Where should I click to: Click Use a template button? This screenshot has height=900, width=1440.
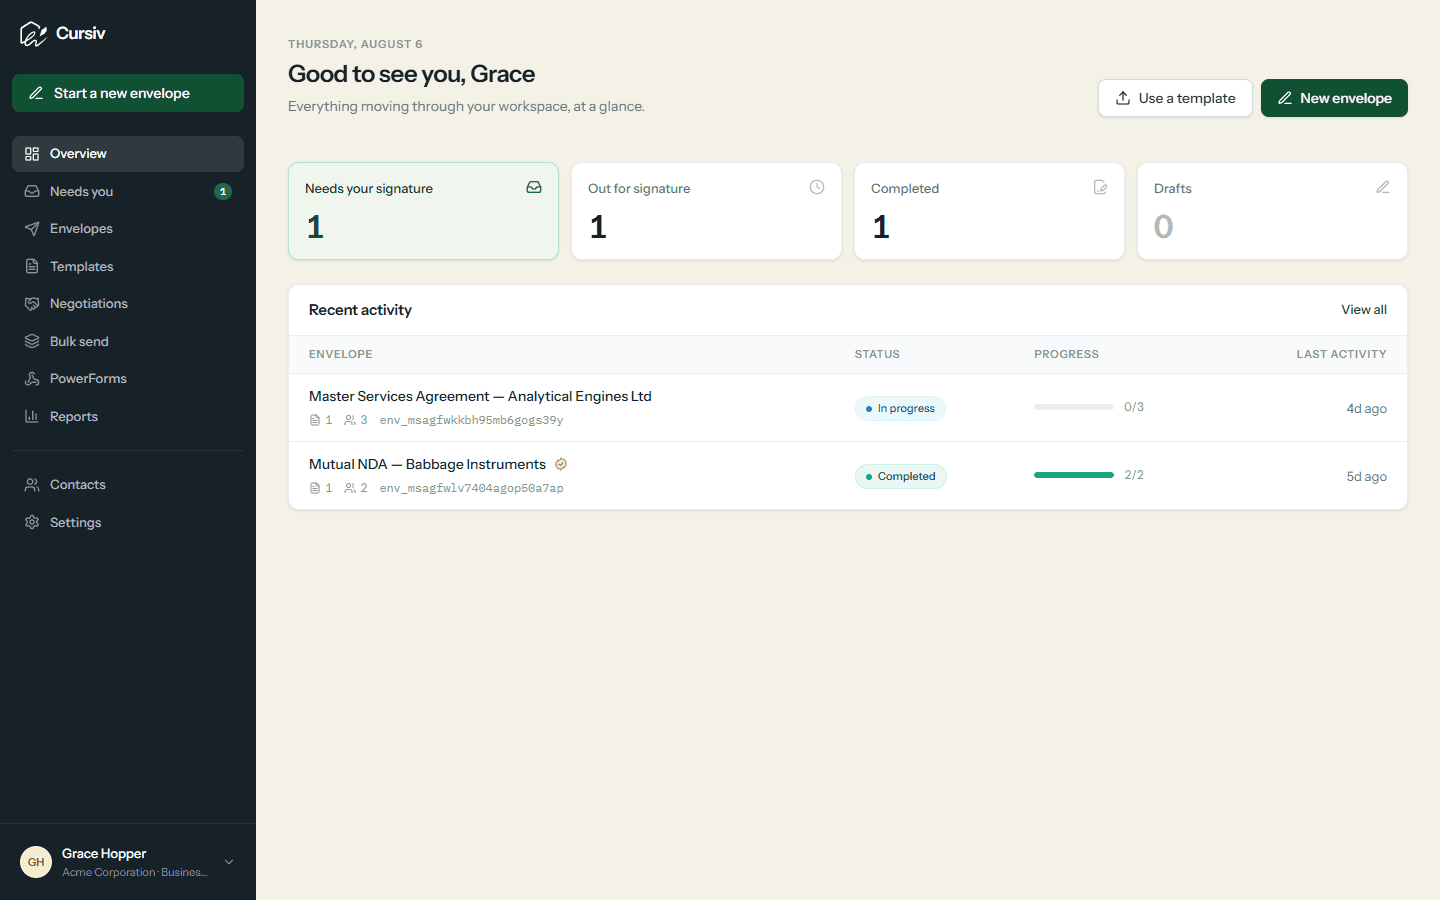pyautogui.click(x=1175, y=98)
